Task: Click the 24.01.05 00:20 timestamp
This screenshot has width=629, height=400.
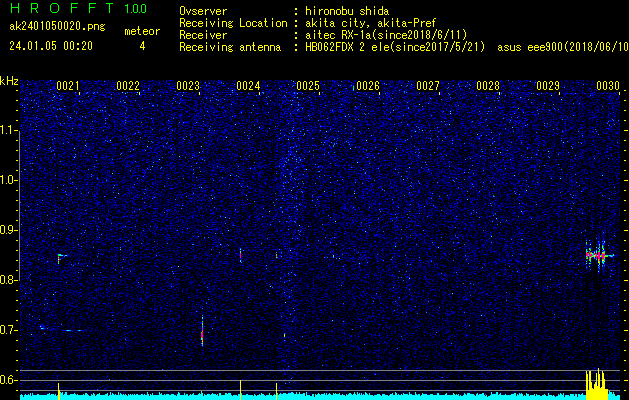Action: coord(50,45)
